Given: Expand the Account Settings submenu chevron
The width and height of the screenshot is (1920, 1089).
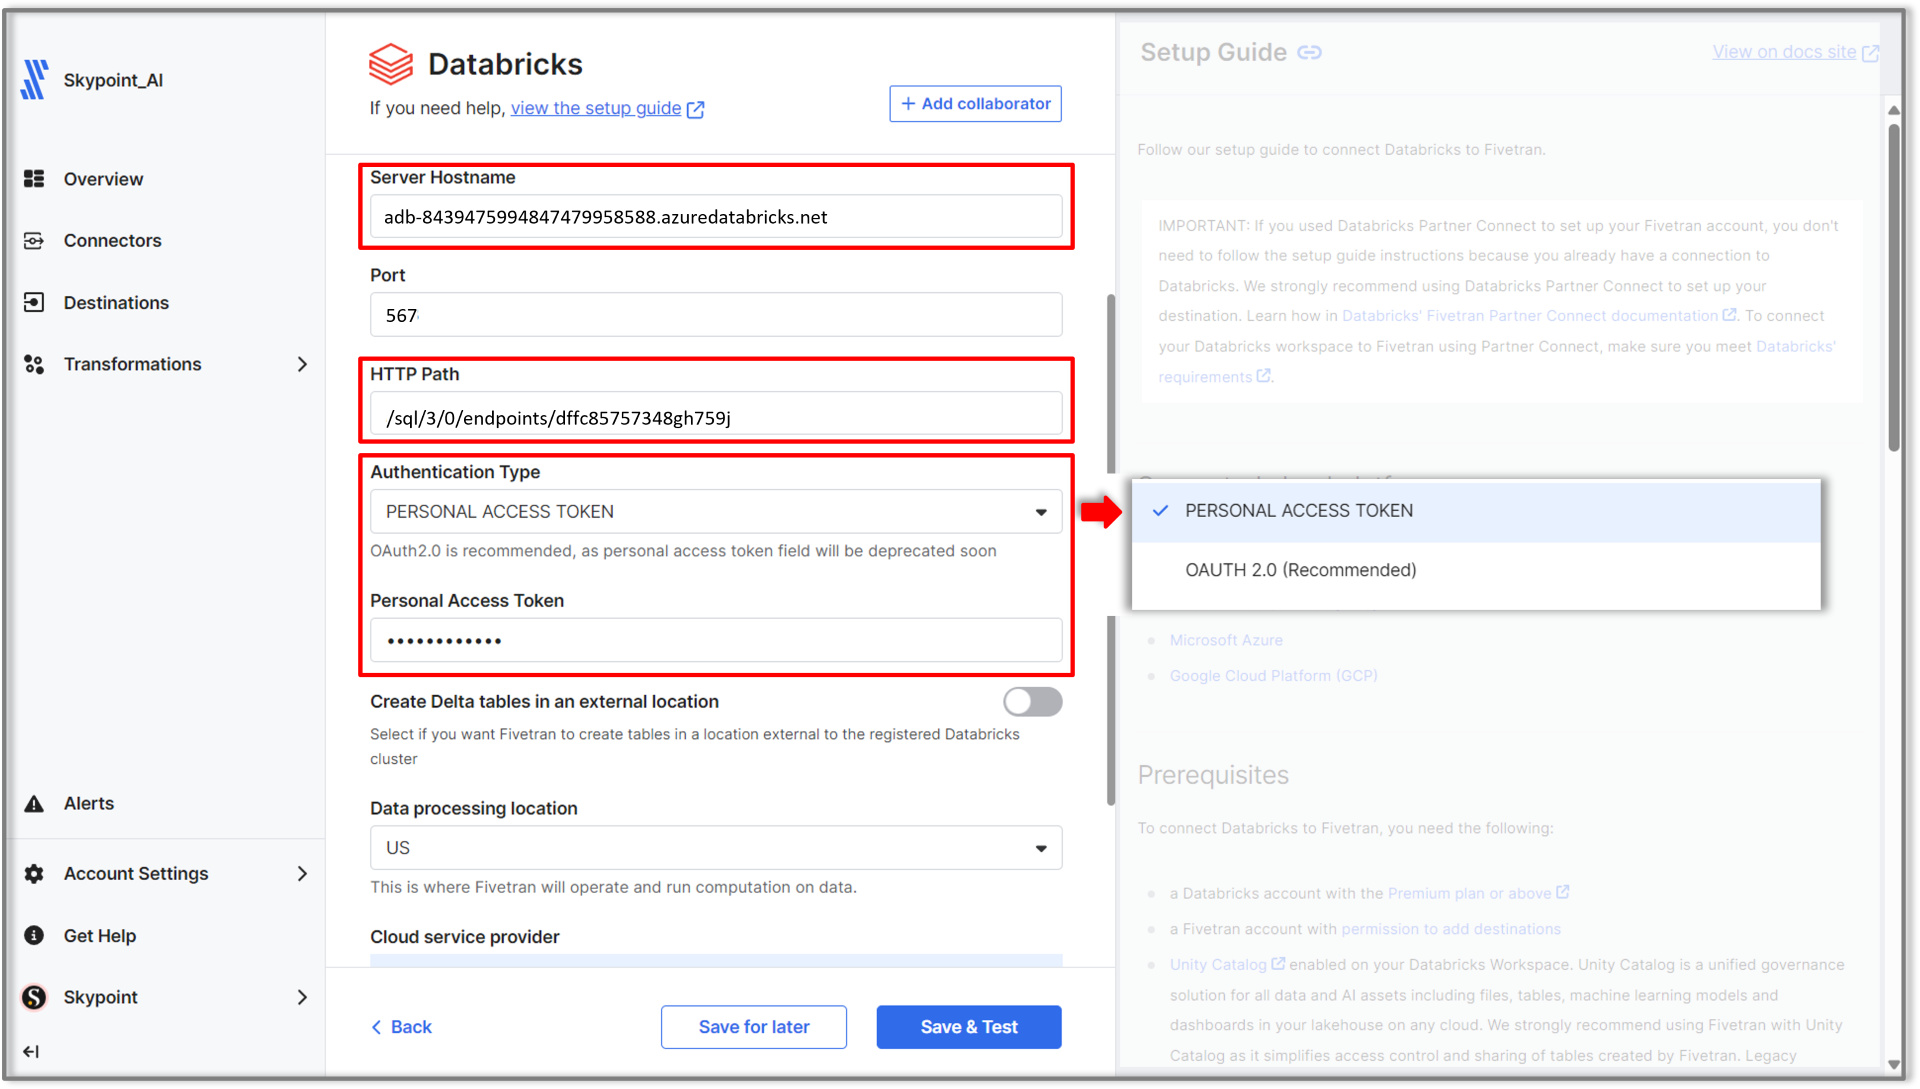Looking at the screenshot, I should pyautogui.click(x=302, y=874).
